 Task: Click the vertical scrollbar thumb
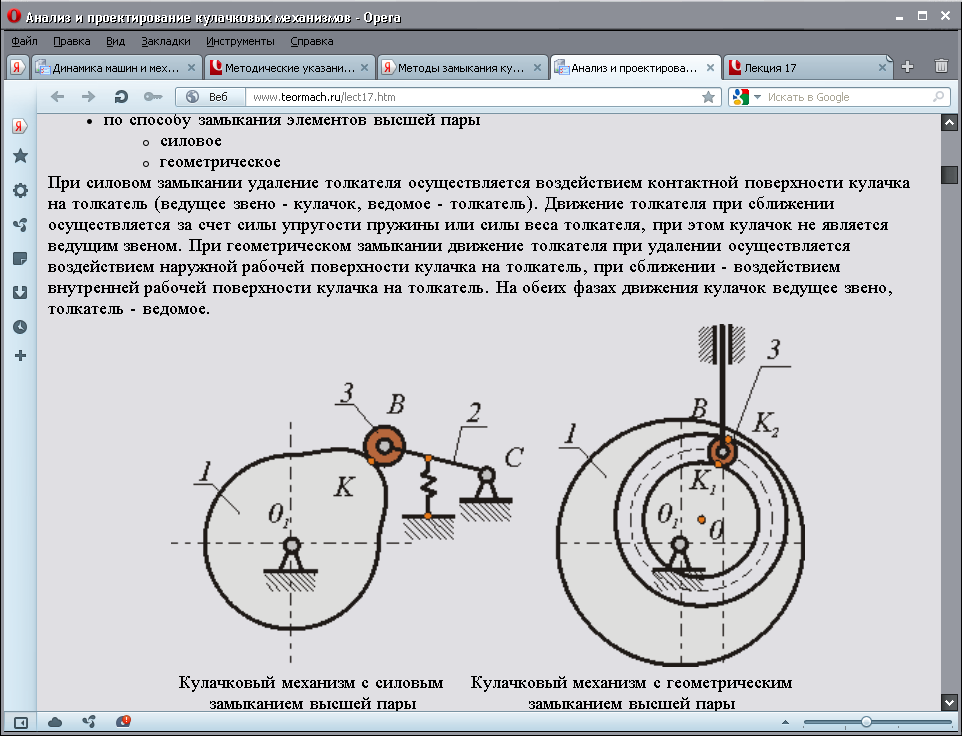949,174
